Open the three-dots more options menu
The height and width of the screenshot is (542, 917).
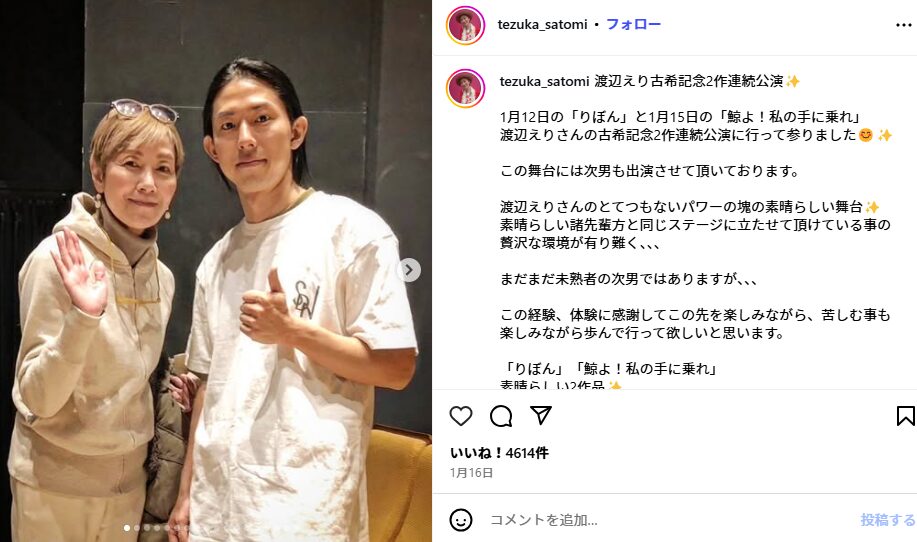point(904,25)
